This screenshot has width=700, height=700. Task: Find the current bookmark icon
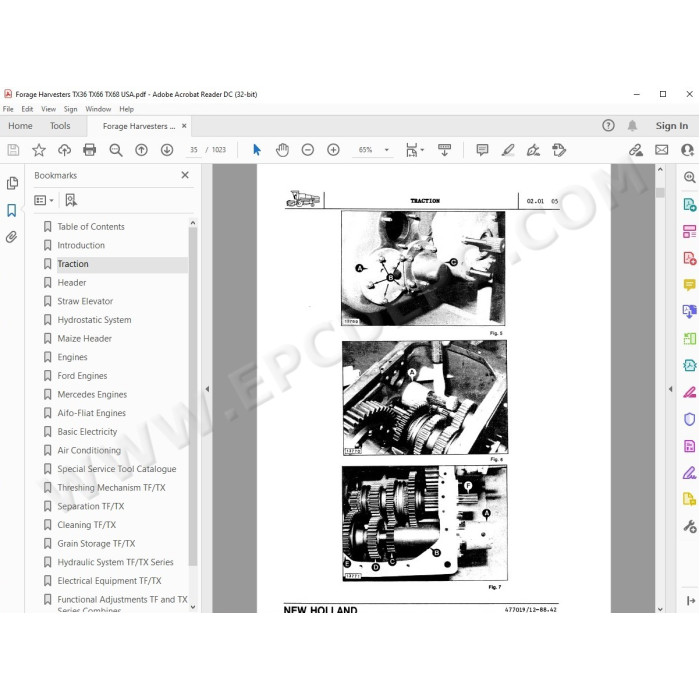pos(71,200)
